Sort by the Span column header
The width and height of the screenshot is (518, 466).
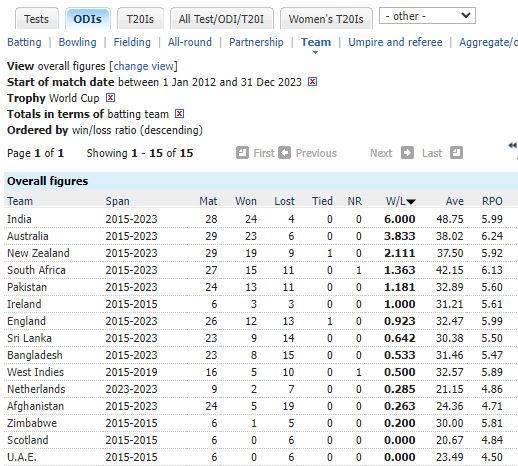(117, 201)
